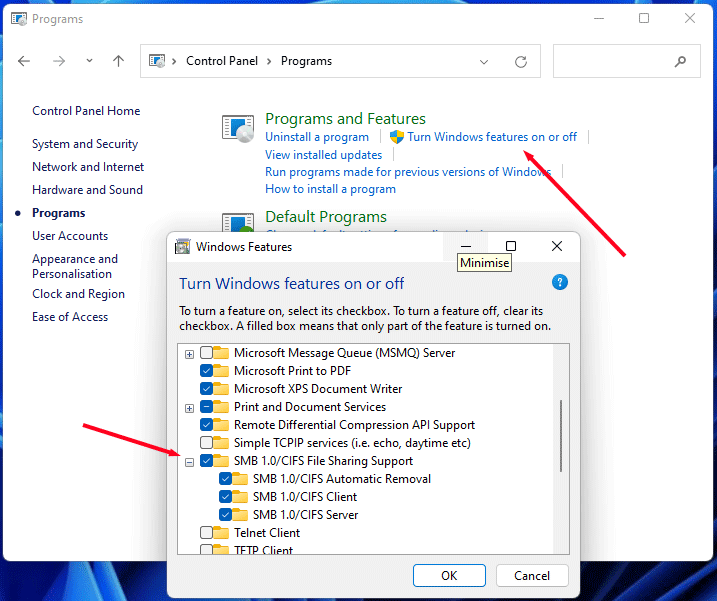717x601 pixels.
Task: Go back using the back arrow
Action: pos(24,61)
